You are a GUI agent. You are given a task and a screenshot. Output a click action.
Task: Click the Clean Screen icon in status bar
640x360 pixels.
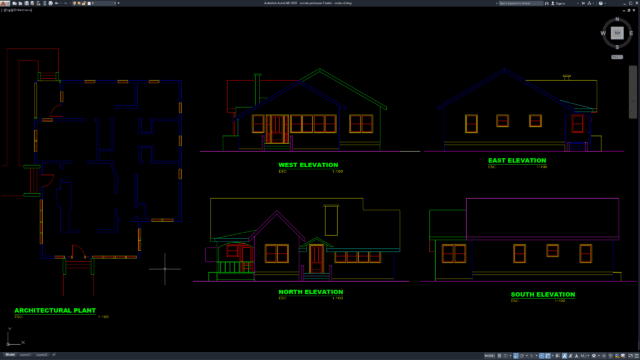tap(631, 356)
